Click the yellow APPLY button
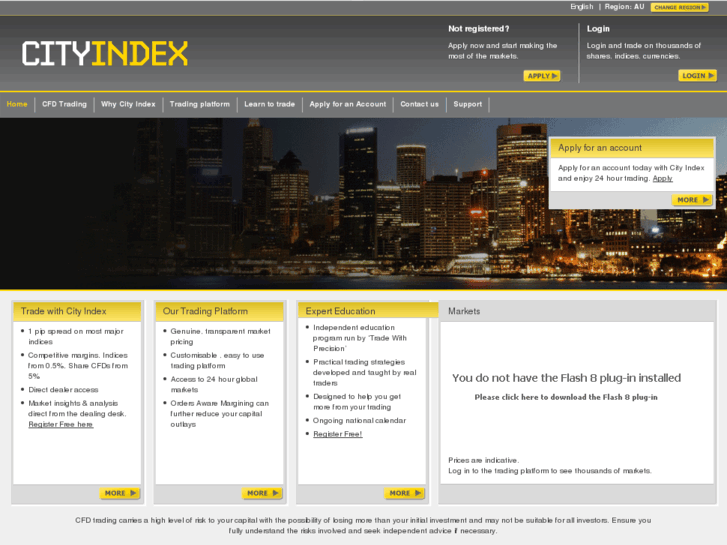The width and height of the screenshot is (727, 545). point(542,76)
